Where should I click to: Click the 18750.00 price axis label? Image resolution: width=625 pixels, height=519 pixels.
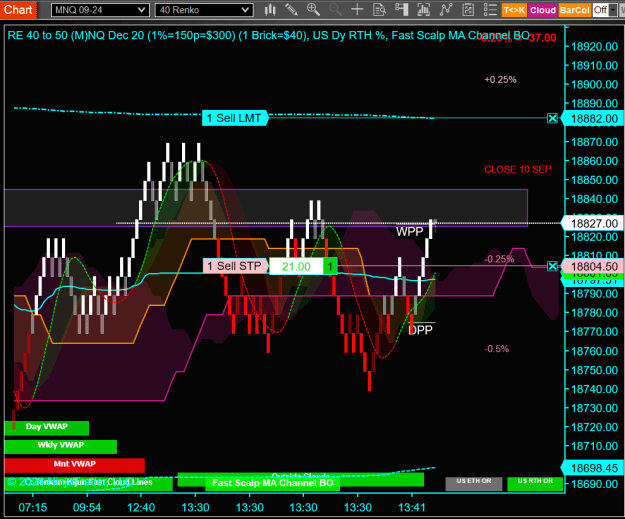(594, 370)
